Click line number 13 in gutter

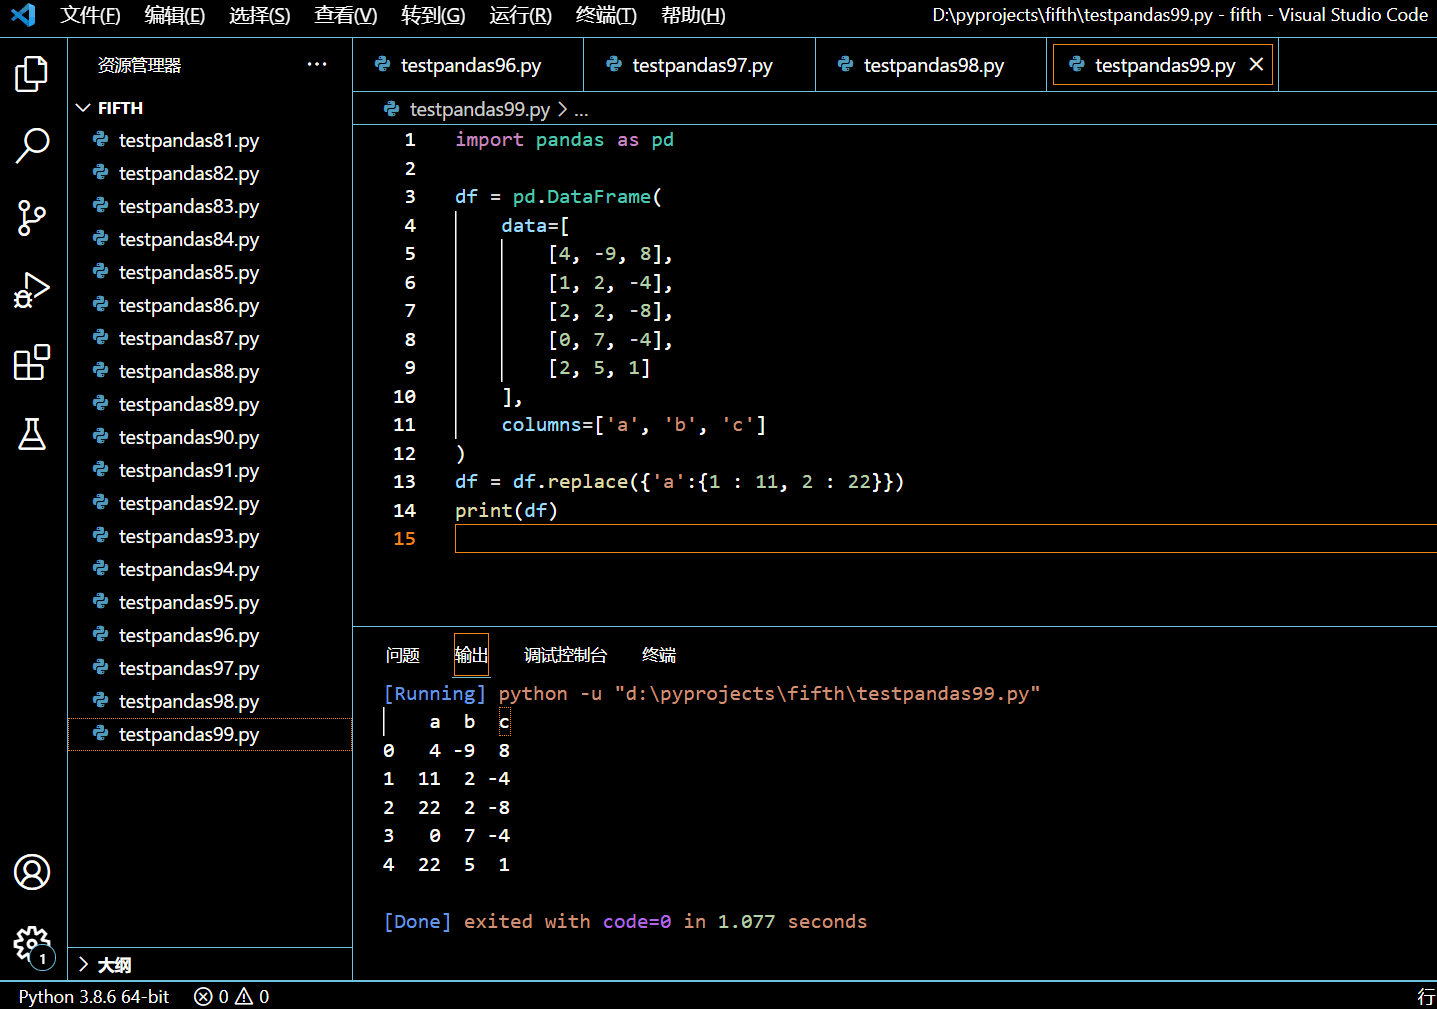pyautogui.click(x=404, y=482)
